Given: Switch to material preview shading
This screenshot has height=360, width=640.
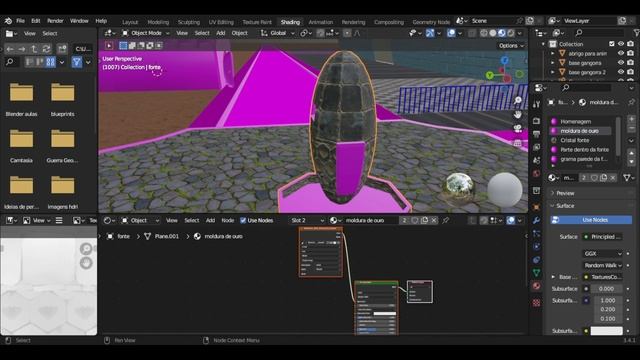Looking at the screenshot, I should [x=502, y=33].
